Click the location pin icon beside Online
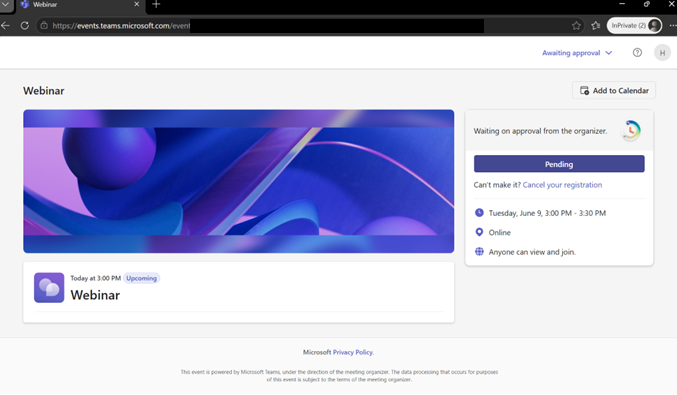 479,232
